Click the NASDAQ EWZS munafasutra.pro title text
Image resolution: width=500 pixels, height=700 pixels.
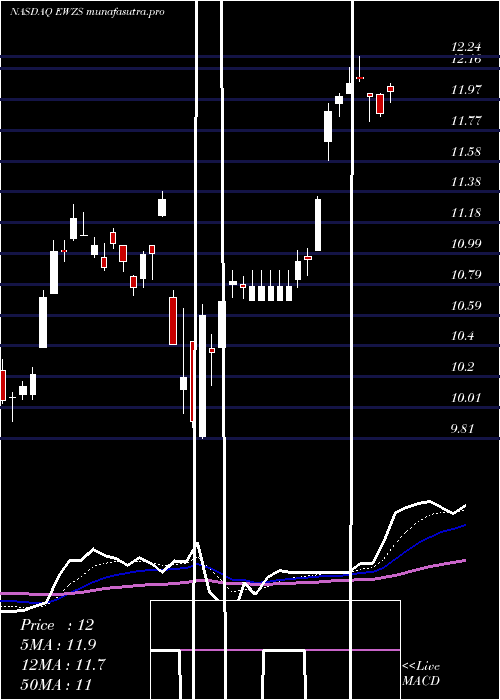(87, 12)
